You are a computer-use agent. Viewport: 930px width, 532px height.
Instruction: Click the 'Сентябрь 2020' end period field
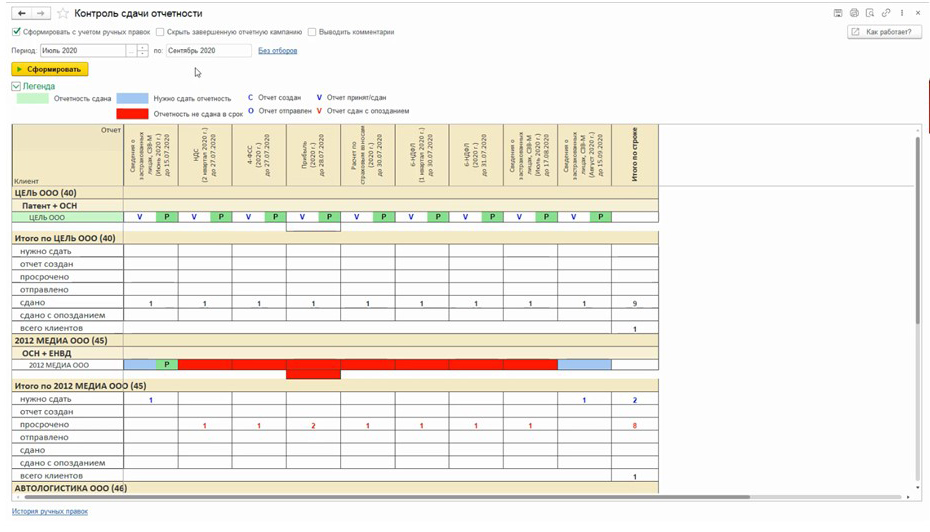coord(208,50)
